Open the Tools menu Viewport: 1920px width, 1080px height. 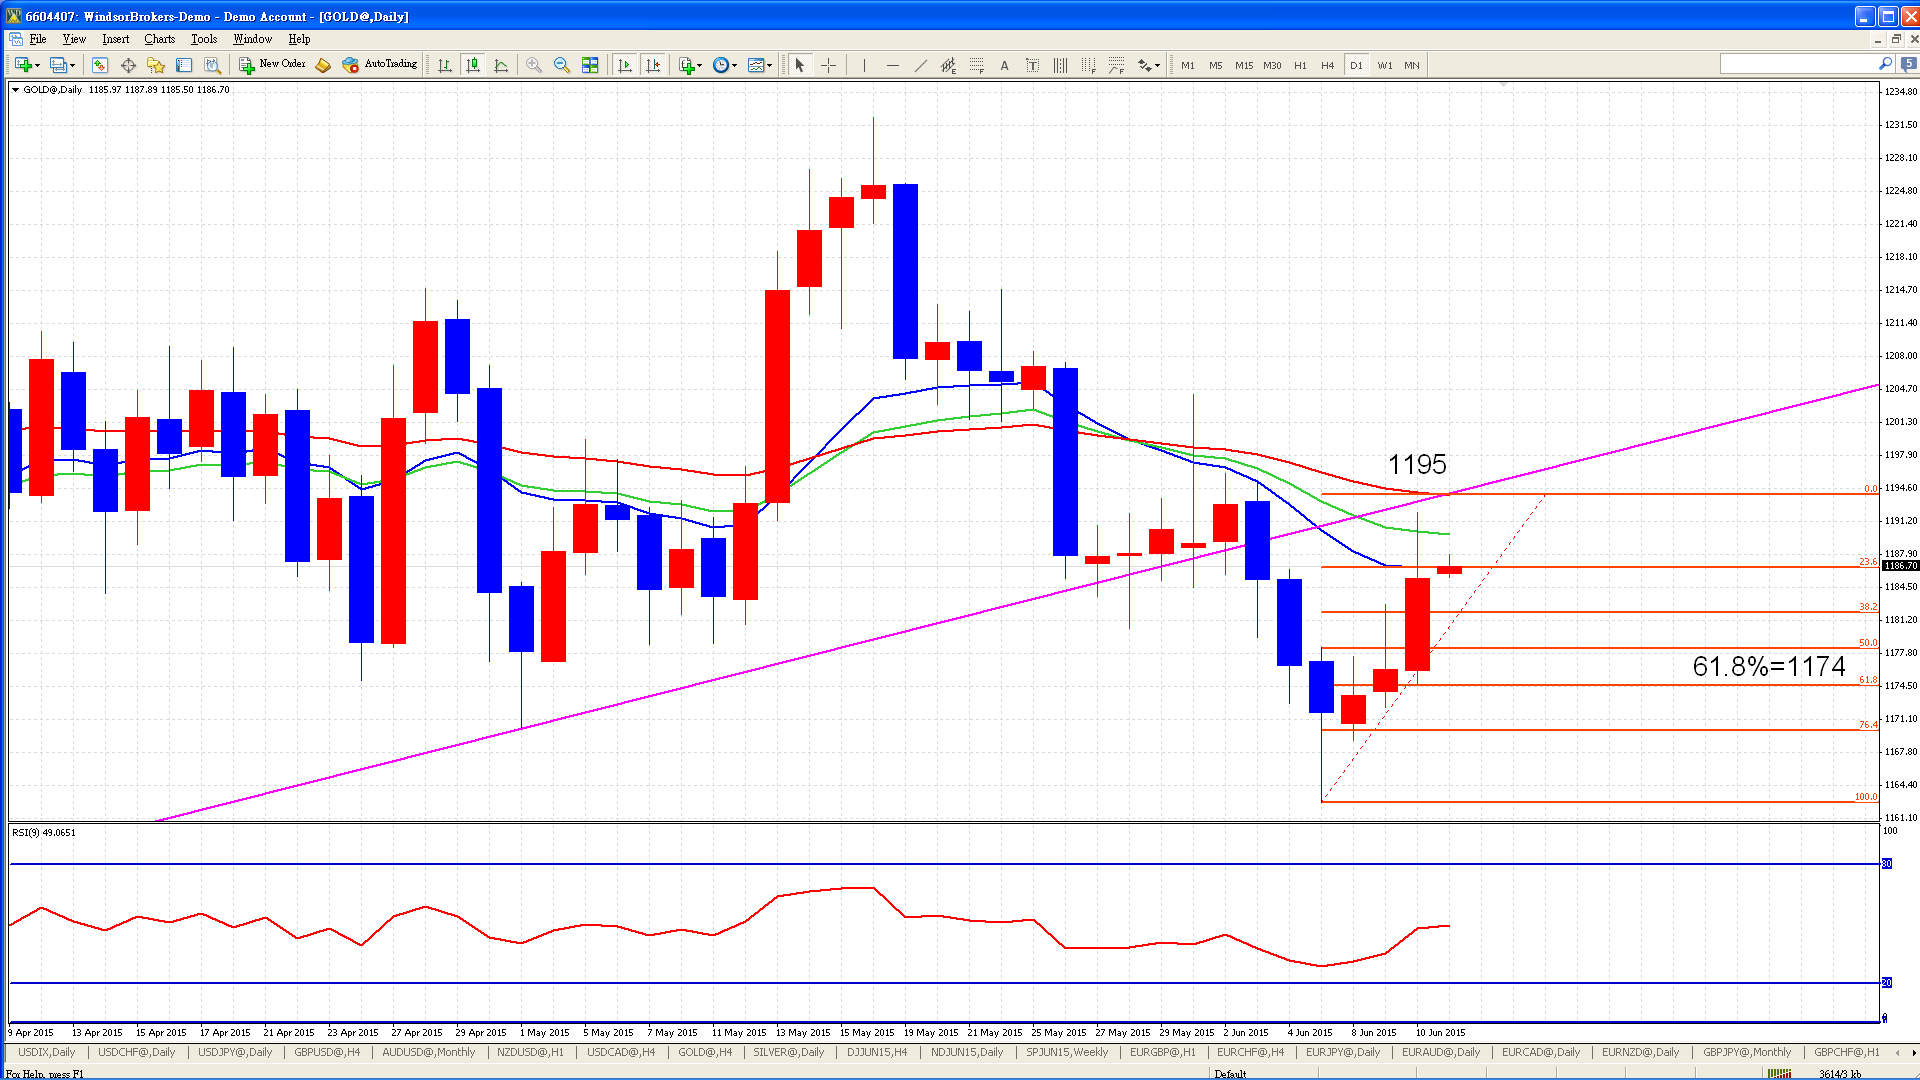coord(204,39)
